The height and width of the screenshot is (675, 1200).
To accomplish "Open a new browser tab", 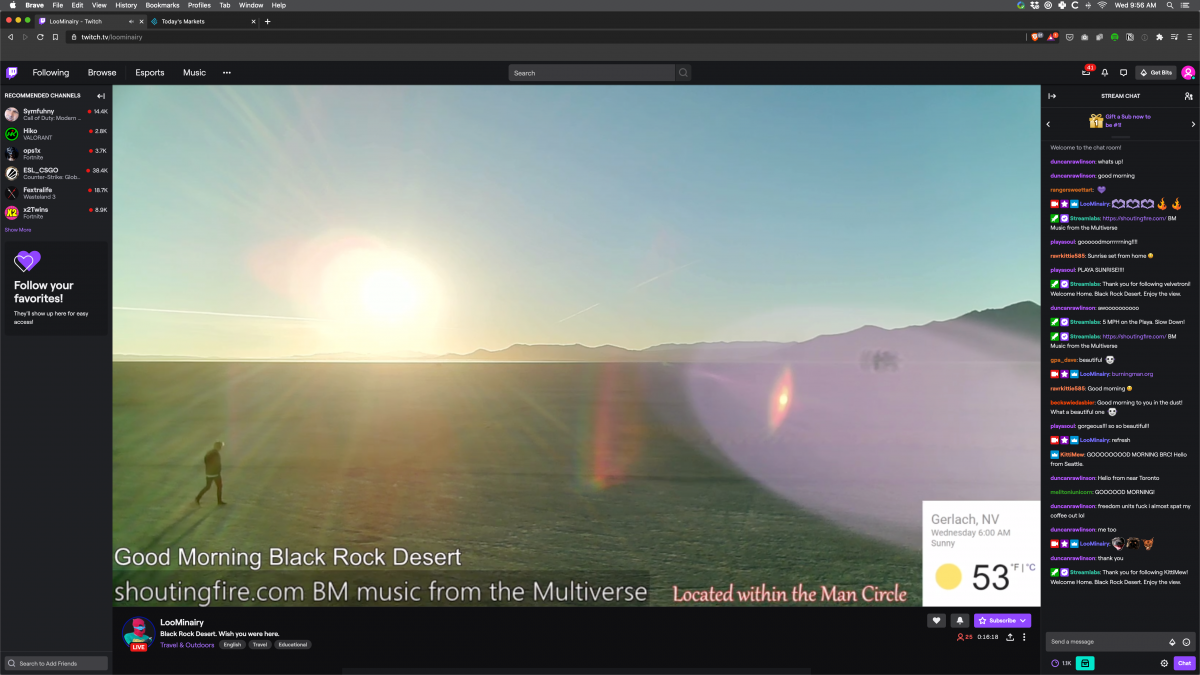I will click(267, 21).
